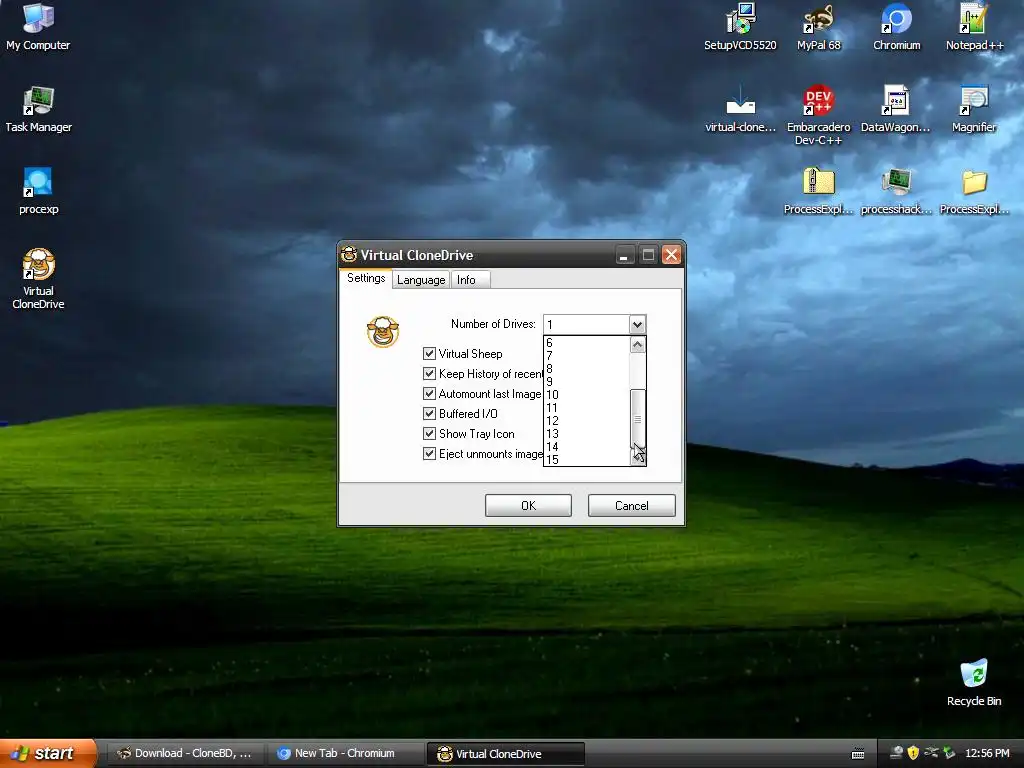Click Virtual CloneDrive taskbar button
This screenshot has width=1024, height=768.
coord(505,754)
